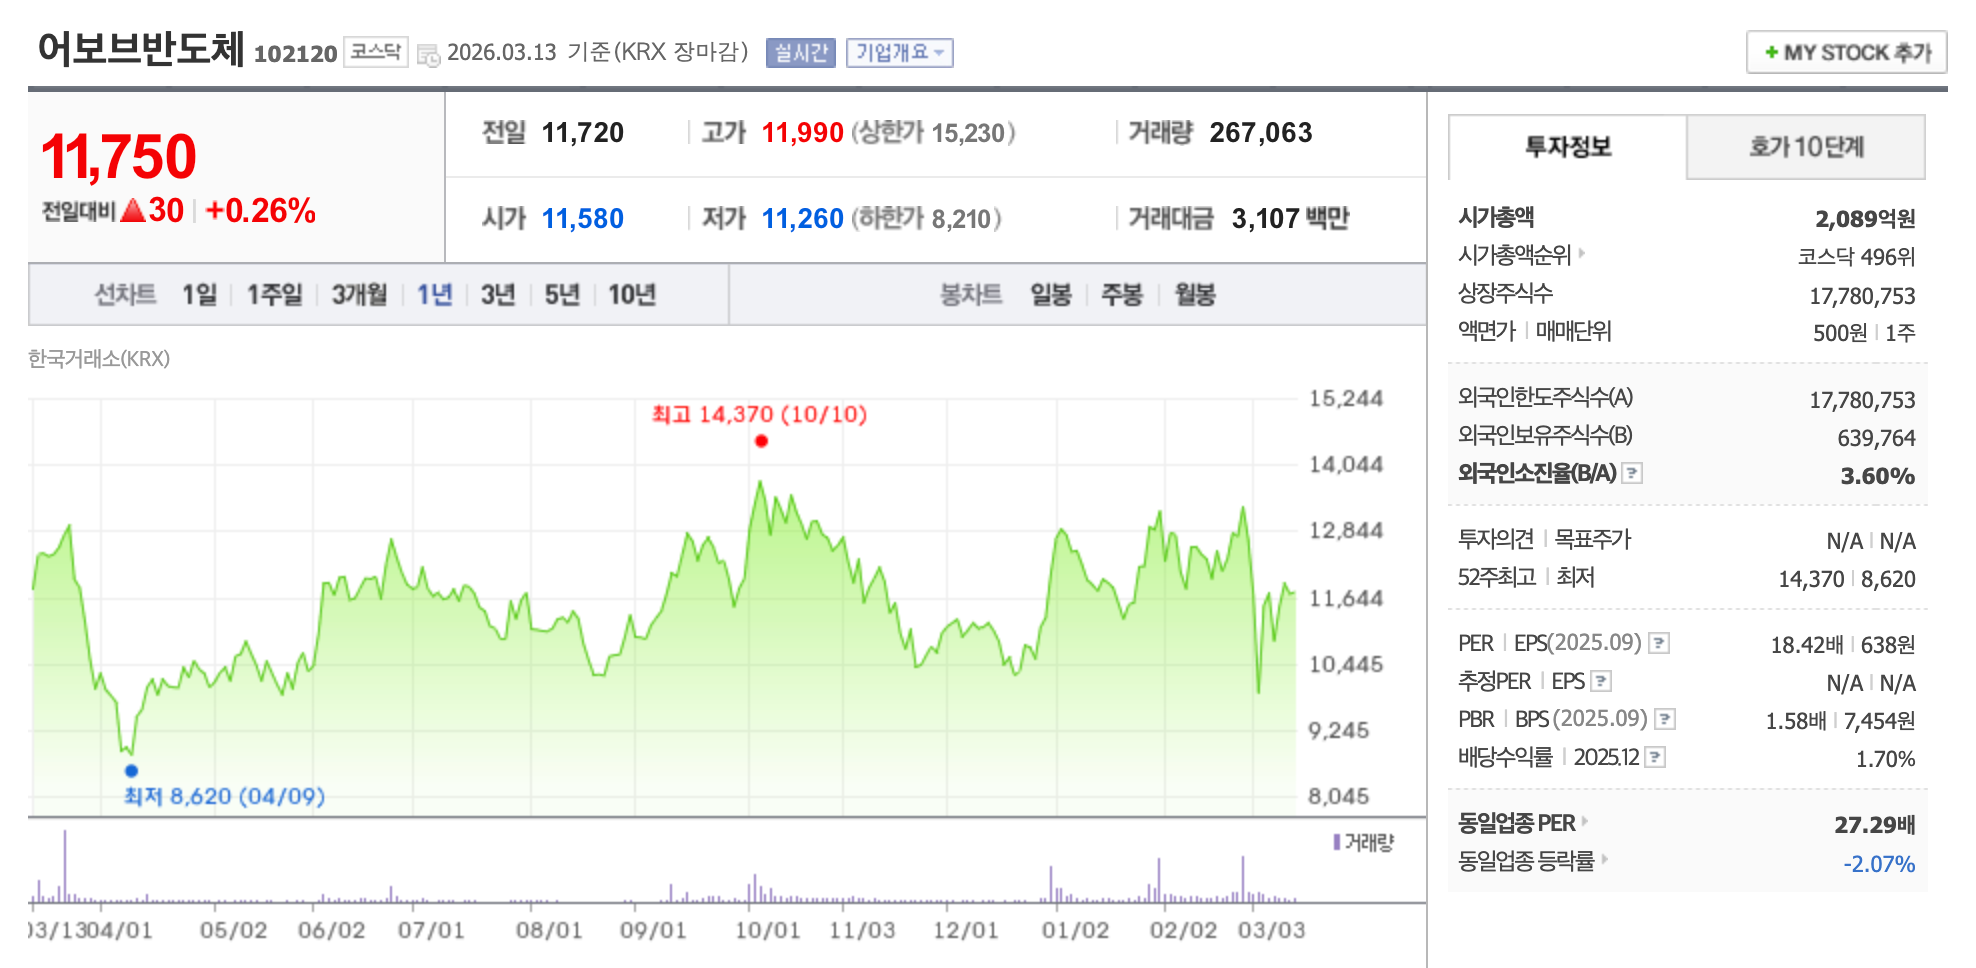Select the 1주일 line chart period
This screenshot has height=968, width=1976.
click(x=274, y=295)
